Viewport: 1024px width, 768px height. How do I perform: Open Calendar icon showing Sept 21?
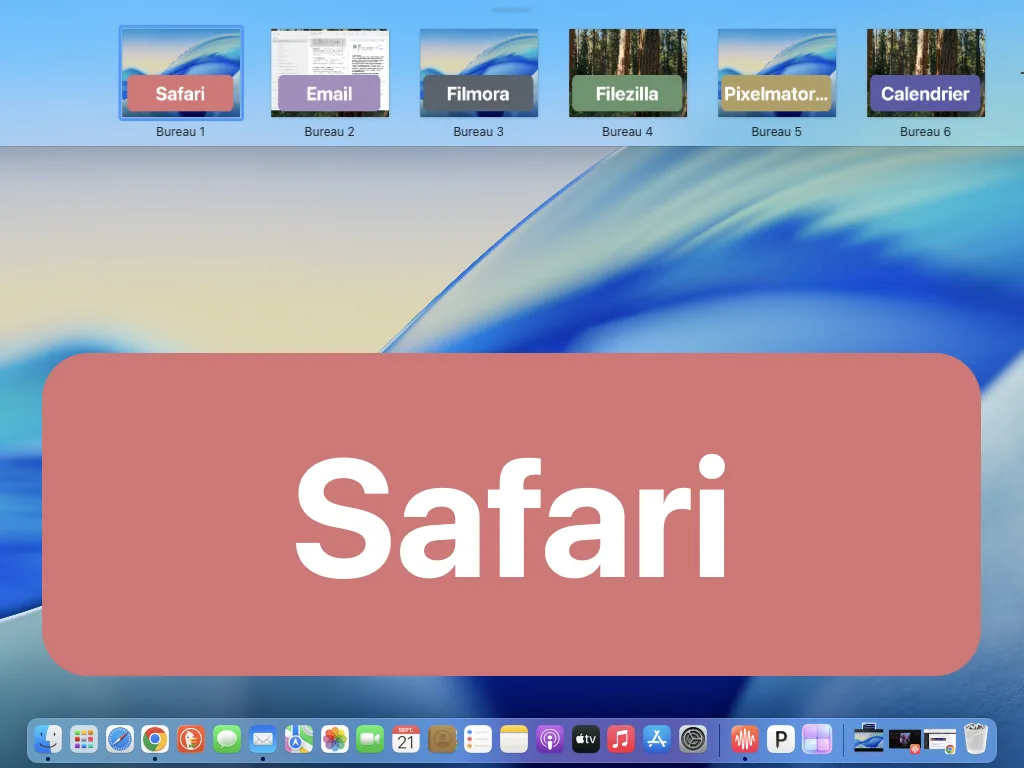406,739
